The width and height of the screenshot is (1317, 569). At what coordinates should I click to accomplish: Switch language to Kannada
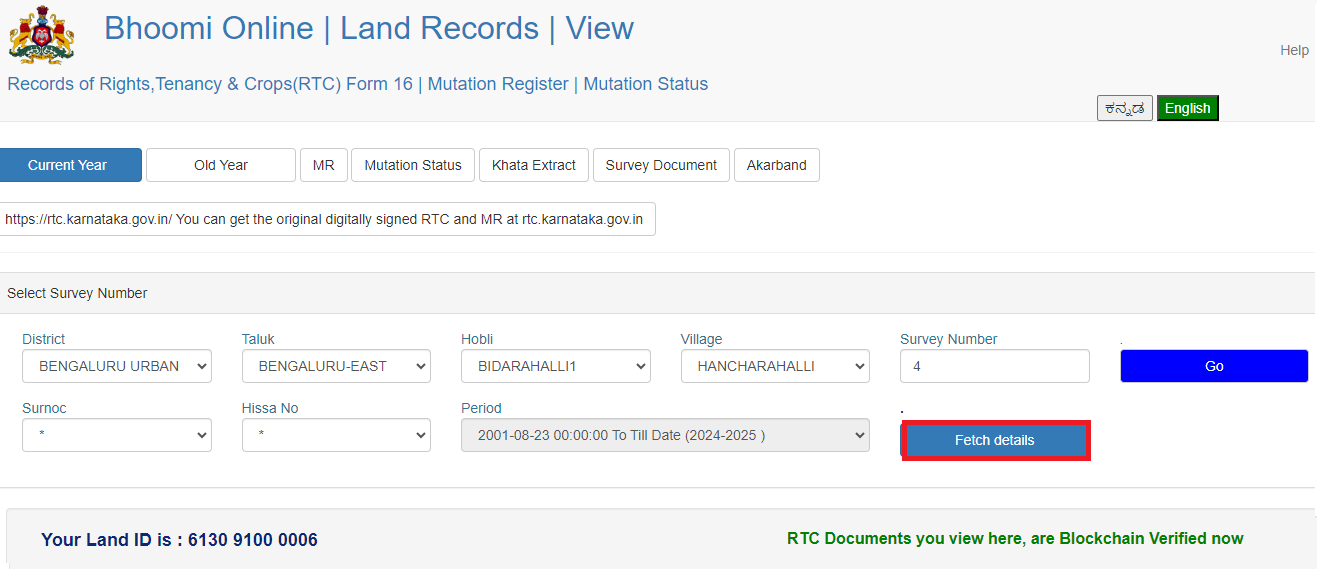point(1124,108)
